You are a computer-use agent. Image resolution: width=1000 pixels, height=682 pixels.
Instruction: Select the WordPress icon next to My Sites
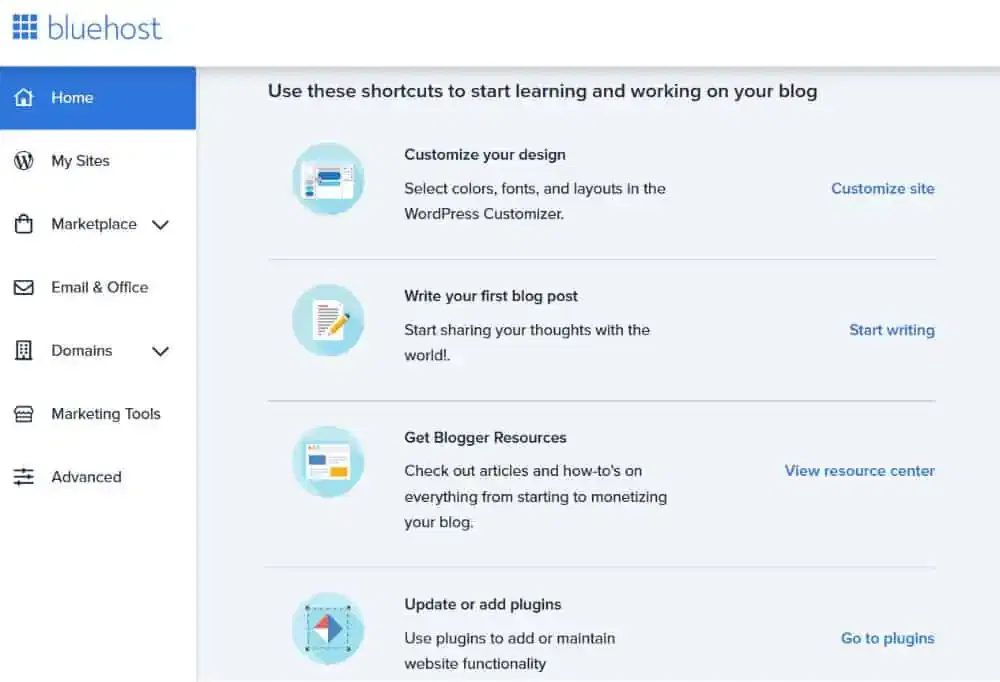(x=24, y=160)
